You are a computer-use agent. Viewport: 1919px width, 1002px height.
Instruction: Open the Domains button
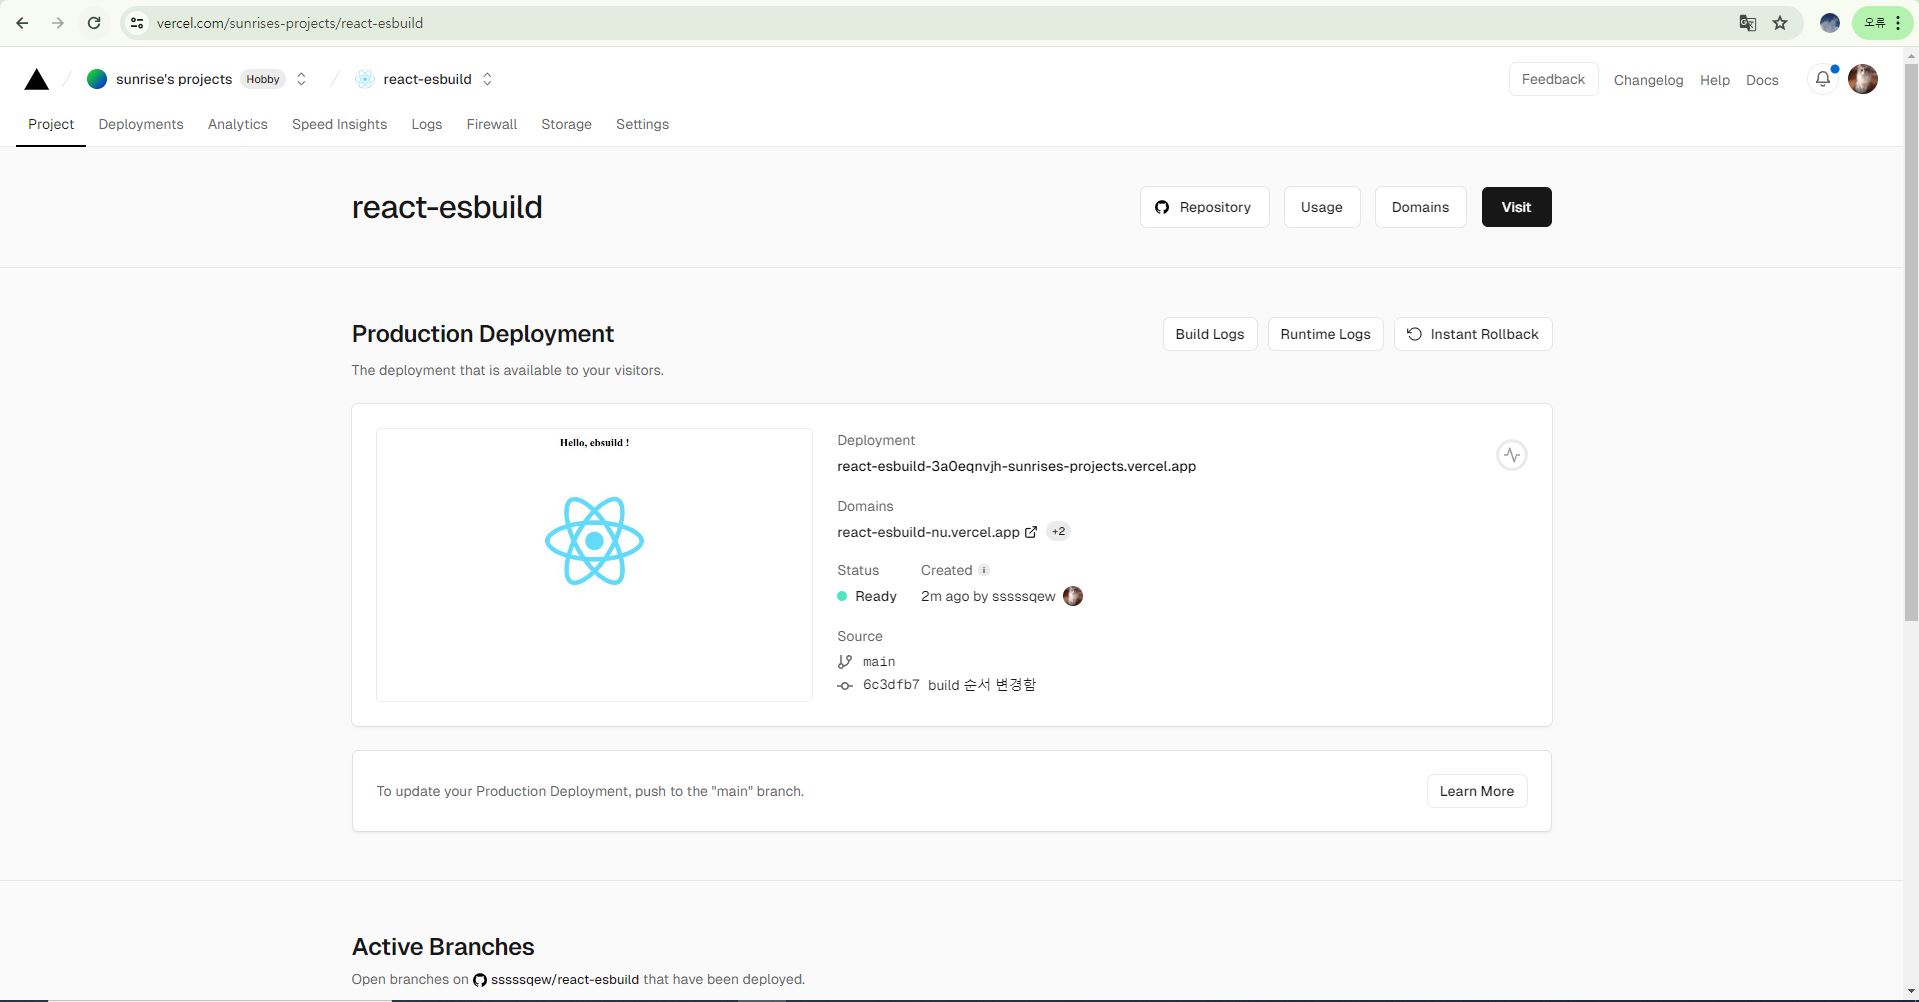pyautogui.click(x=1420, y=207)
